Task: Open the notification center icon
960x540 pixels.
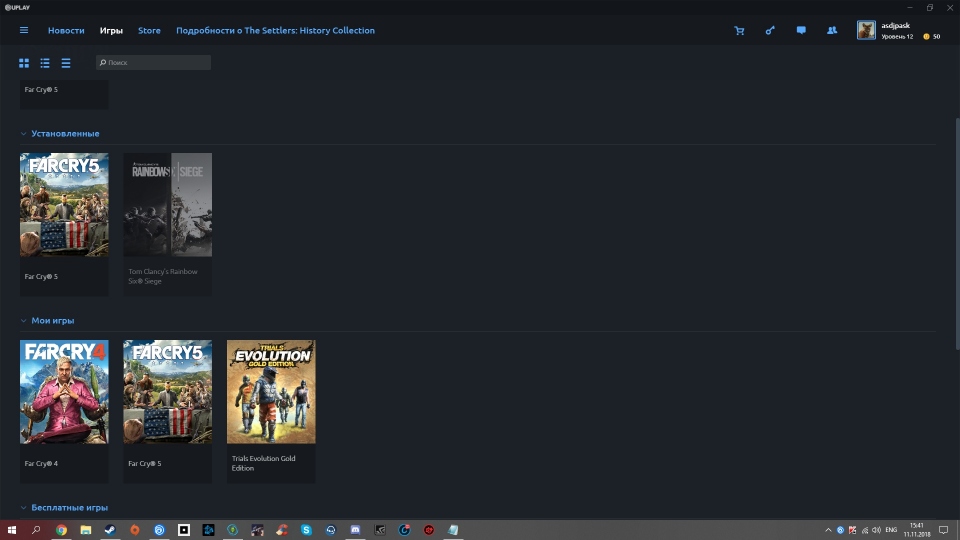Action: [943, 530]
